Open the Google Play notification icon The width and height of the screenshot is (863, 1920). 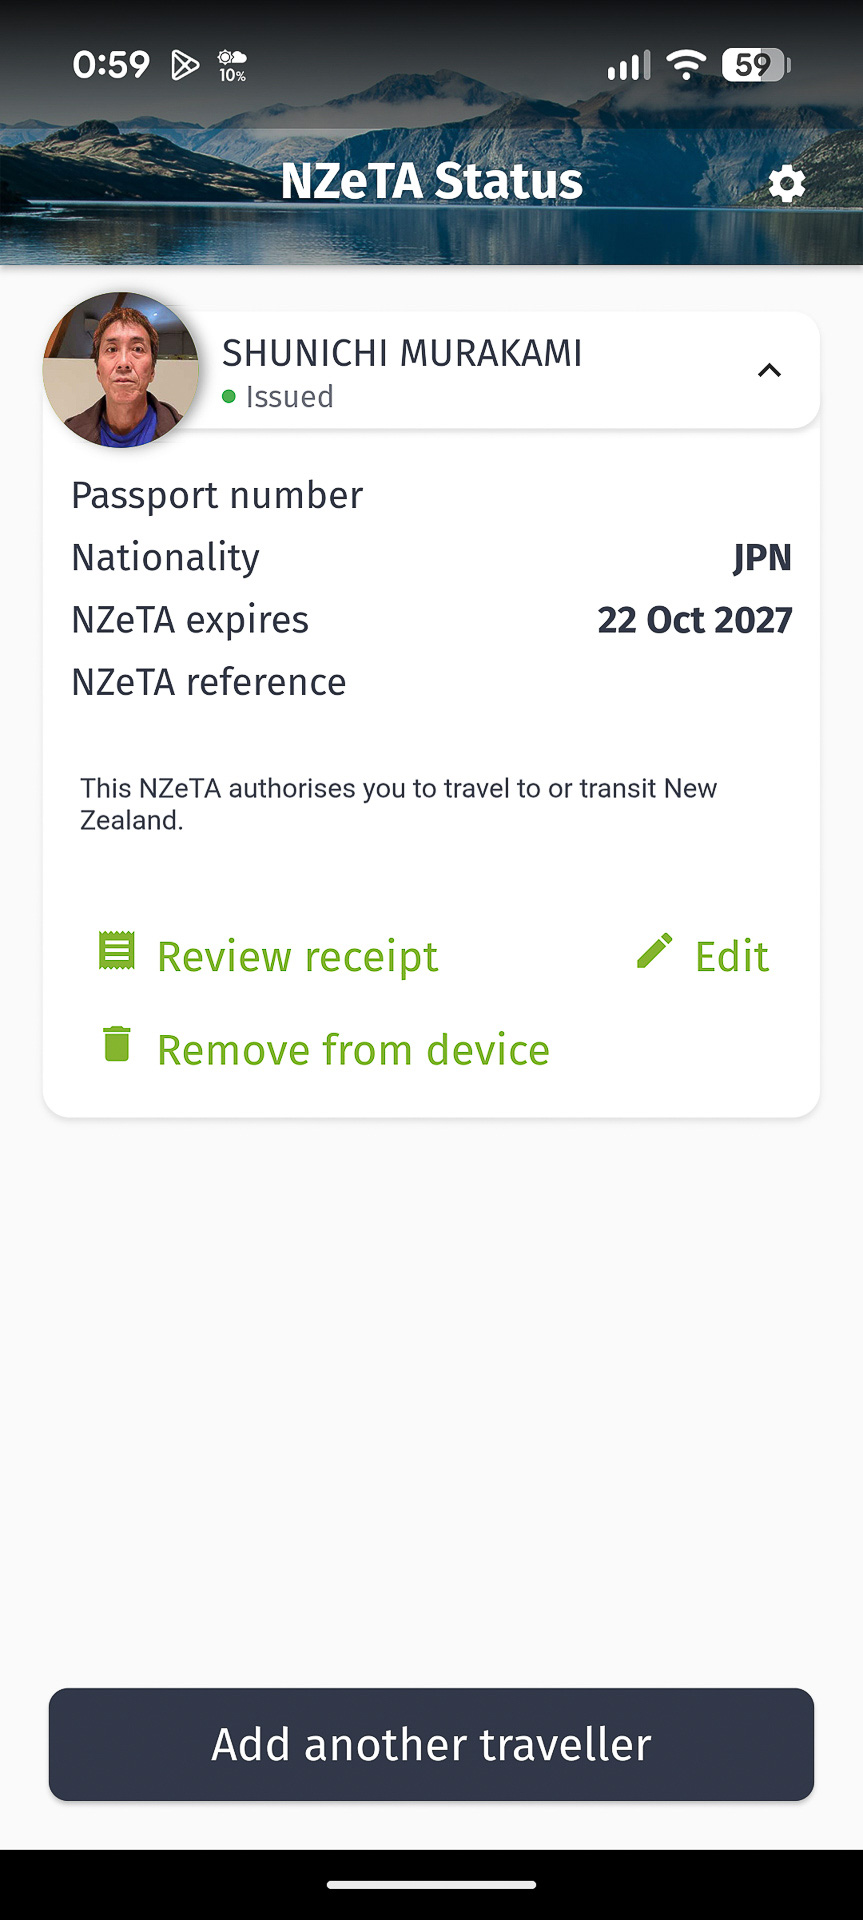tap(183, 63)
